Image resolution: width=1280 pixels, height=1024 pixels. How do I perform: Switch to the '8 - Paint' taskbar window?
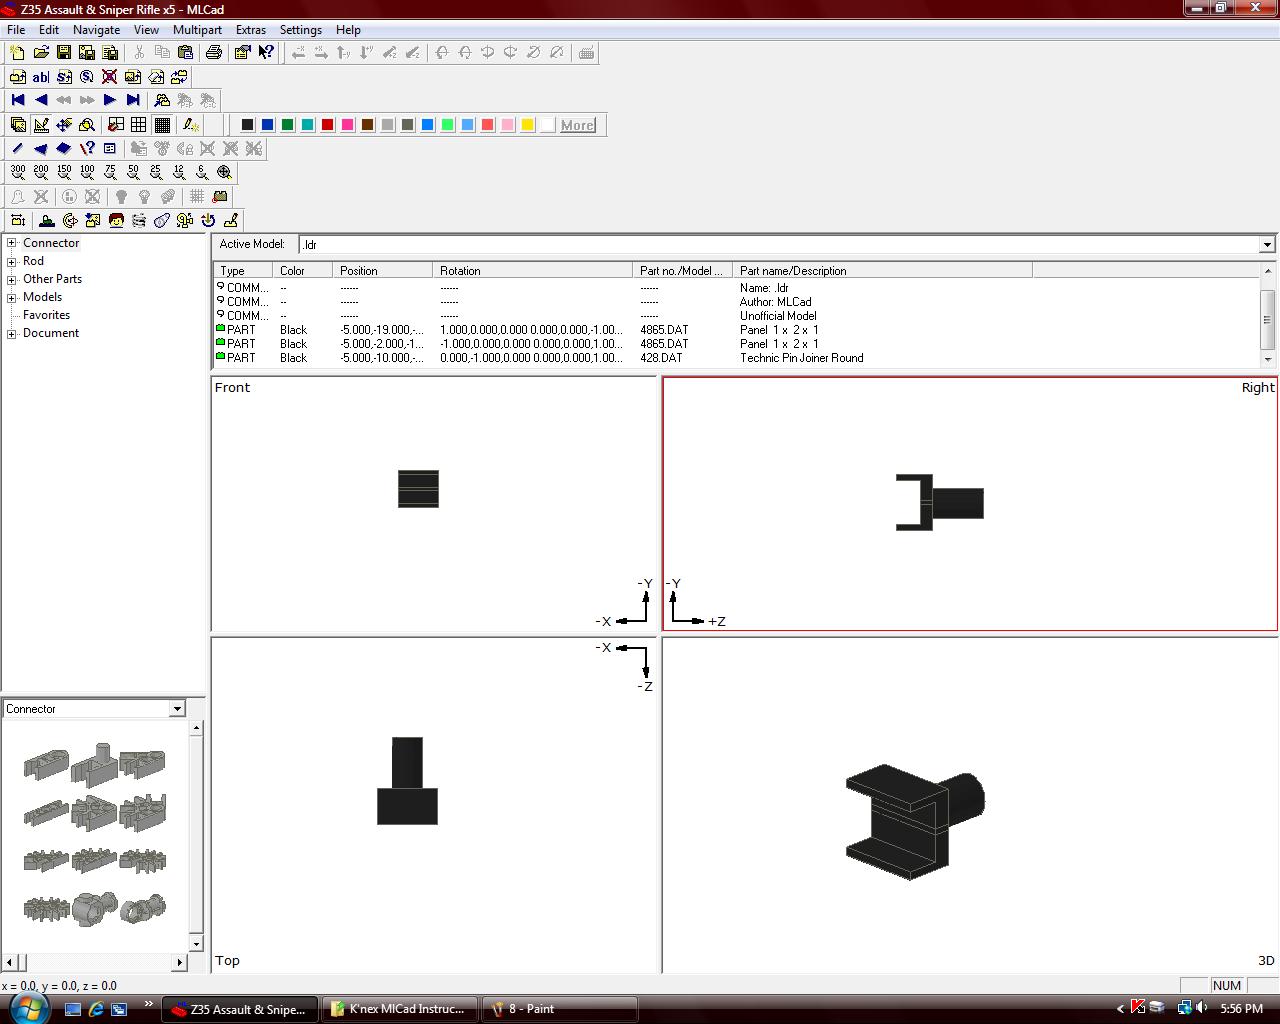559,1009
